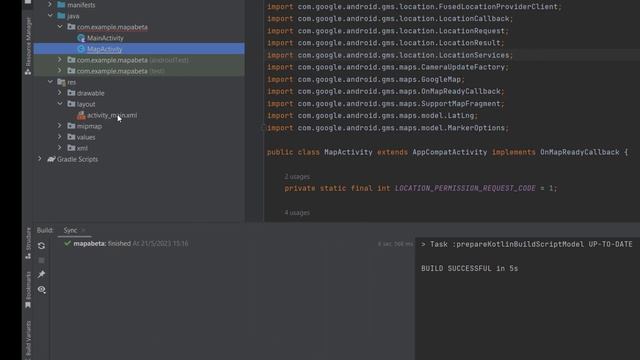Click the '4 usages' inlay hint
Screen dimensions: 640x360
point(297,212)
